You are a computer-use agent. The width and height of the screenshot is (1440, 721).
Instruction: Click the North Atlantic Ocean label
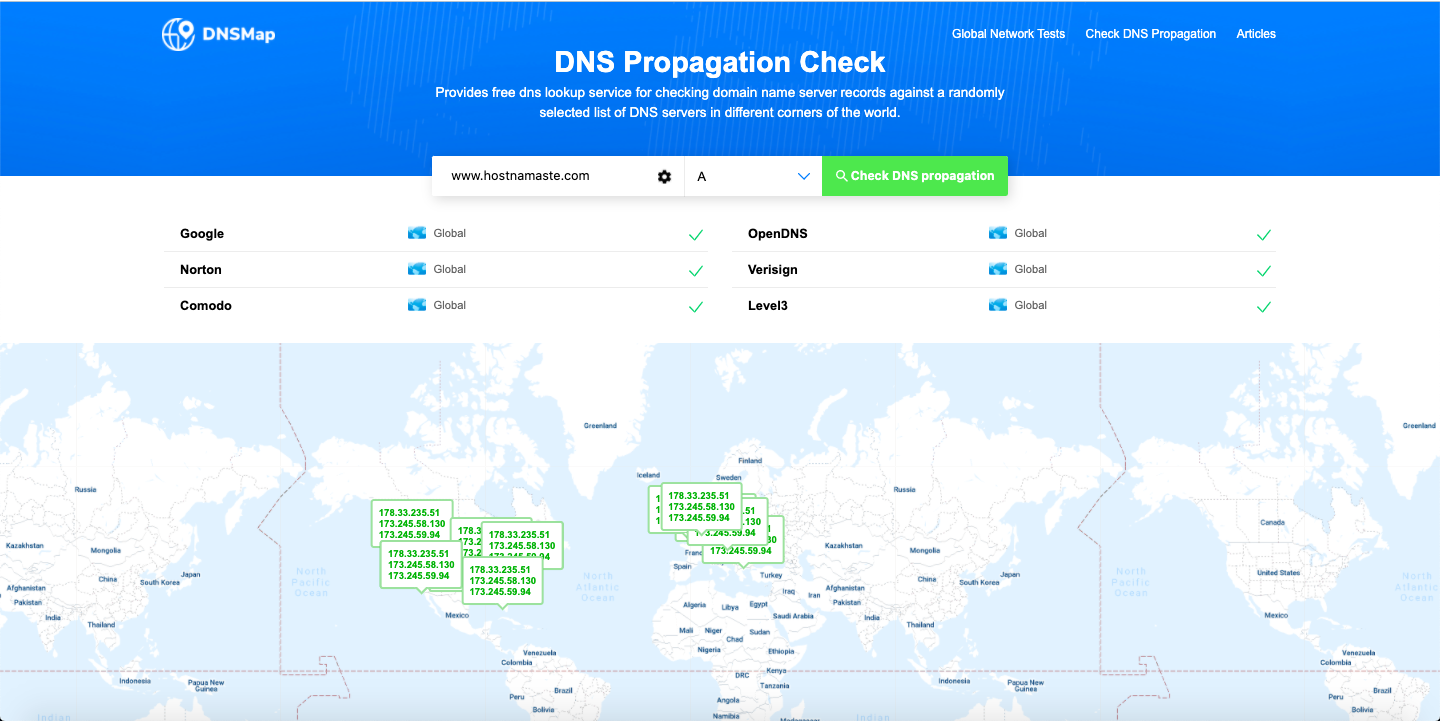click(598, 587)
